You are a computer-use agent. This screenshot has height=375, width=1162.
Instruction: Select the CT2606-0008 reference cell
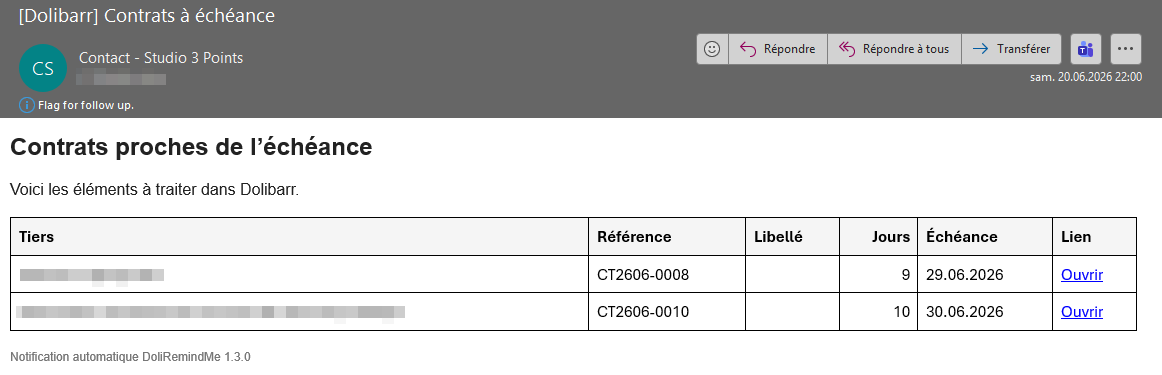[x=667, y=275]
